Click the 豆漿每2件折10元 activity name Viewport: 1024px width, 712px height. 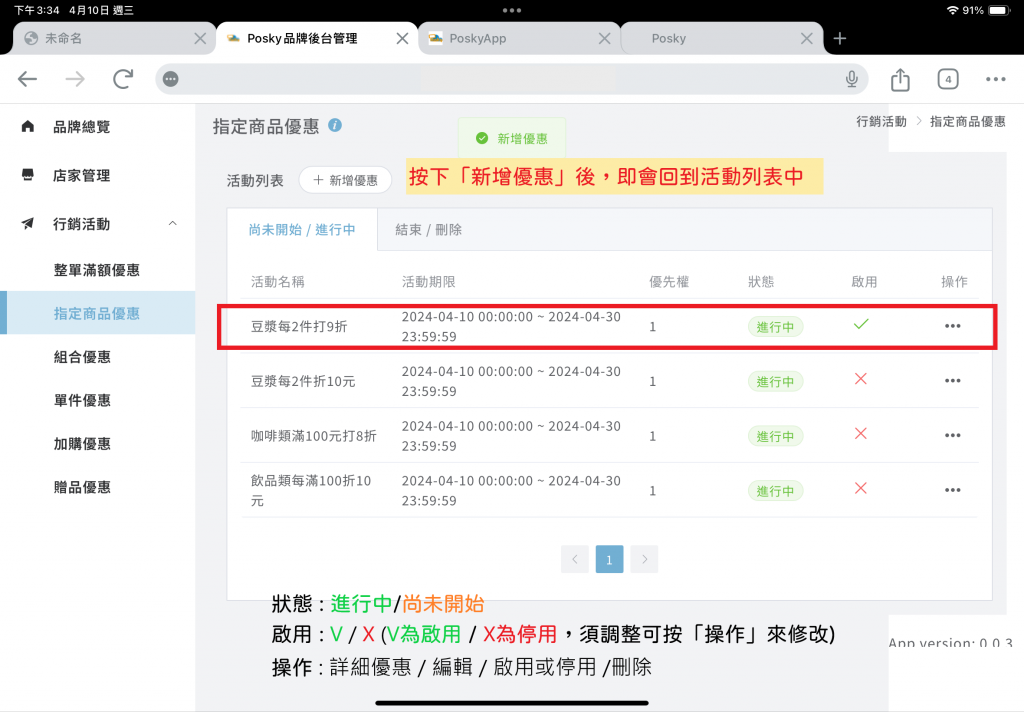(x=303, y=381)
